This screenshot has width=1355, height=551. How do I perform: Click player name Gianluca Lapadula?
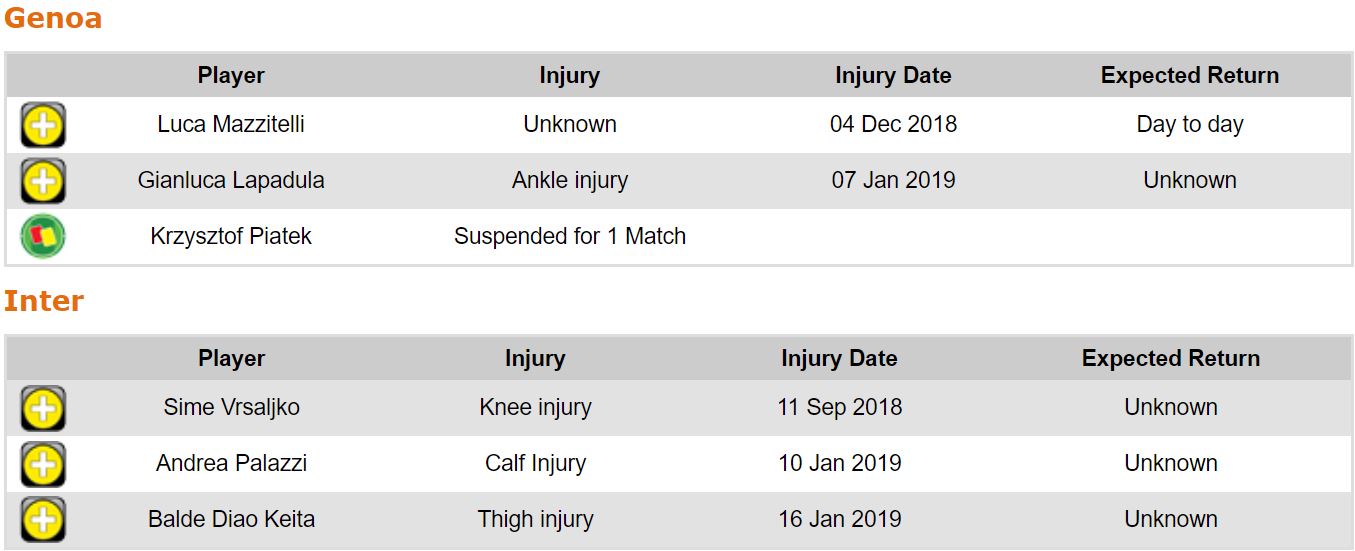(x=231, y=181)
